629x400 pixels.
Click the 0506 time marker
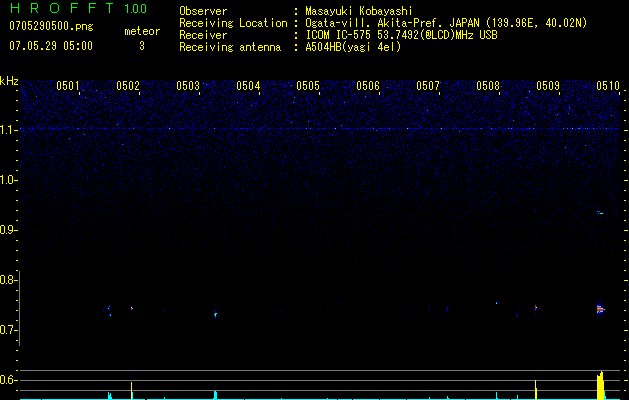pos(368,86)
